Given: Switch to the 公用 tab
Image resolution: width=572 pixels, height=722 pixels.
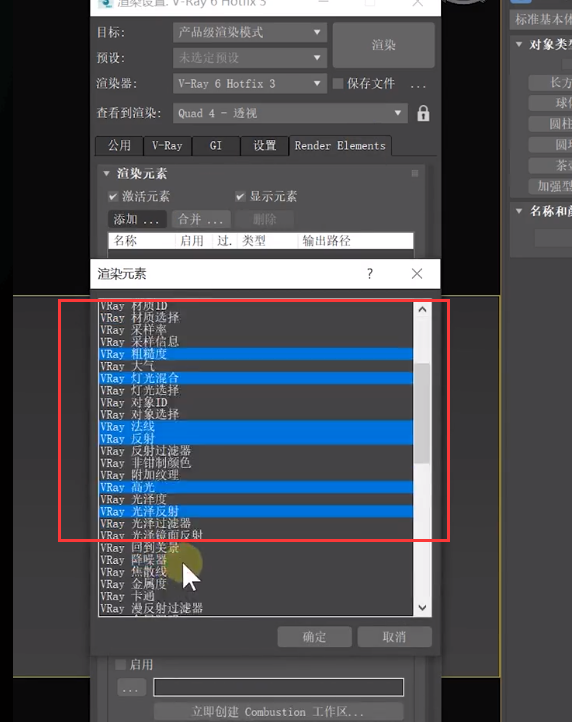Looking at the screenshot, I should click(x=119, y=146).
